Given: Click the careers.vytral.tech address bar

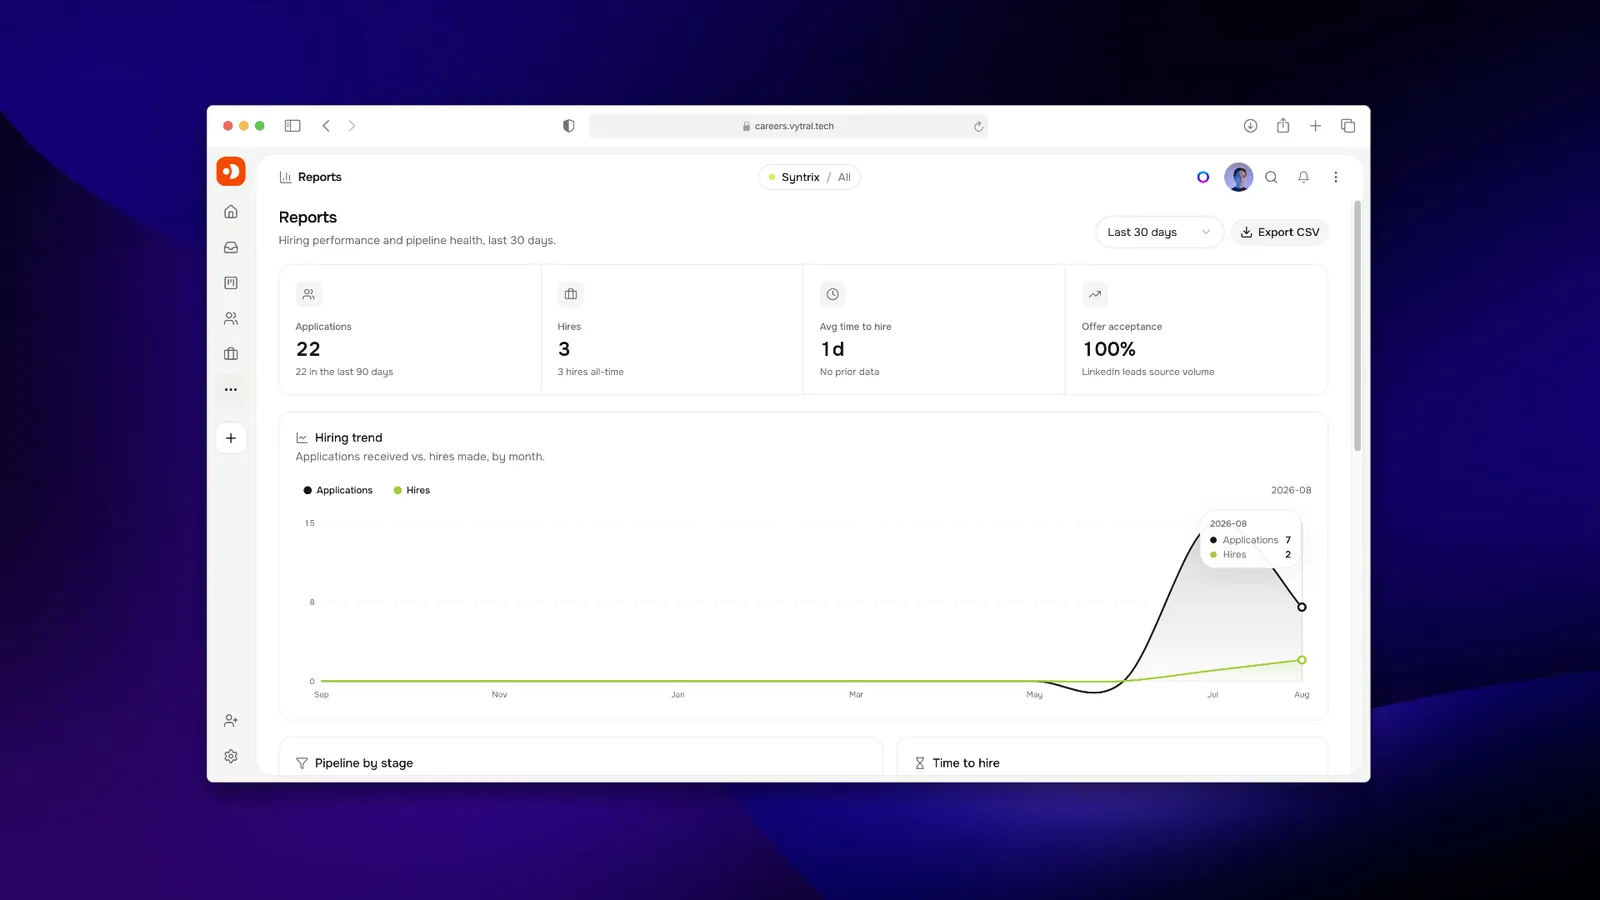Looking at the screenshot, I should (788, 126).
